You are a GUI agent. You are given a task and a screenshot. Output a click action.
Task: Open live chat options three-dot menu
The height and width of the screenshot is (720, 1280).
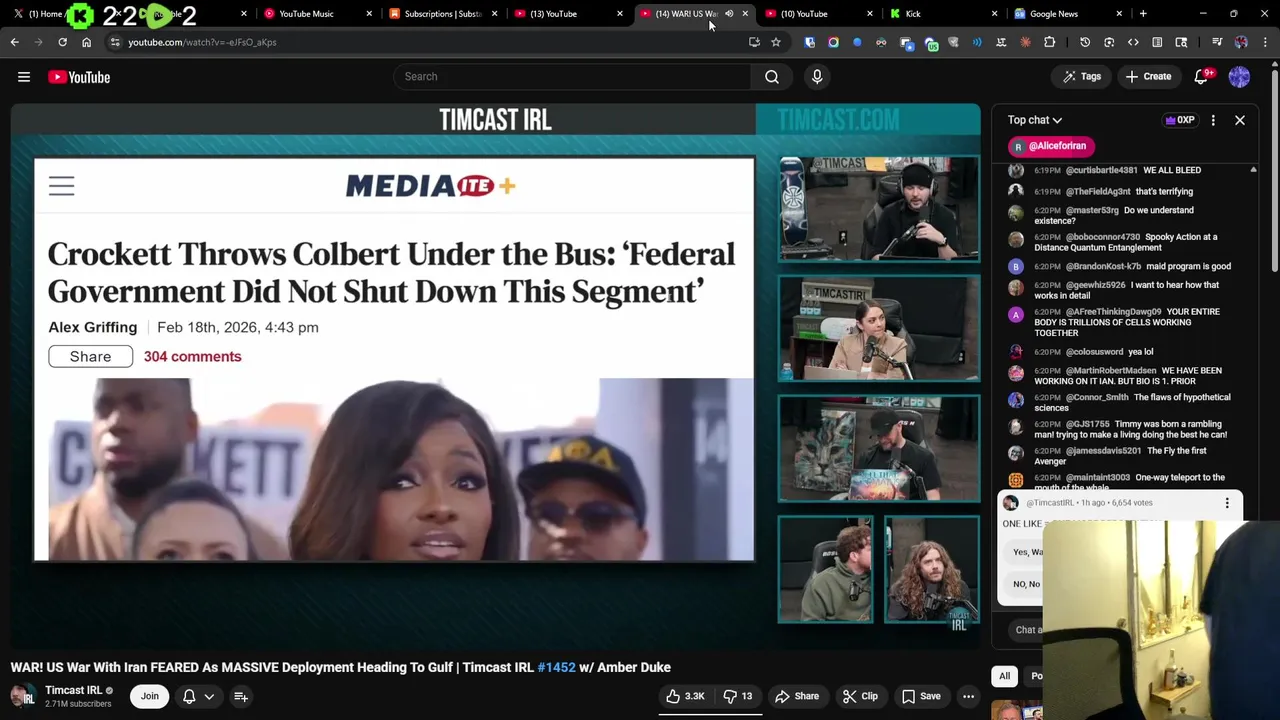(1213, 120)
